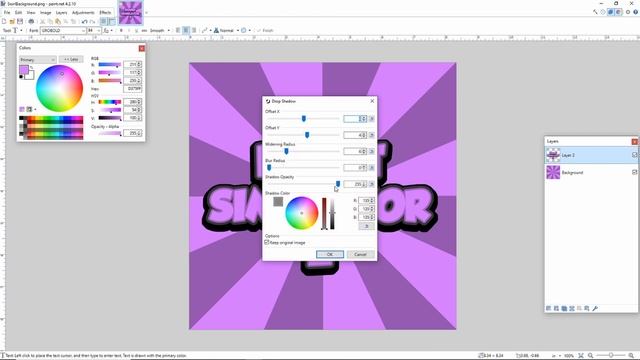Toggle the Tools window icon at top right
This screenshot has width=640, height=360.
click(x=595, y=12)
